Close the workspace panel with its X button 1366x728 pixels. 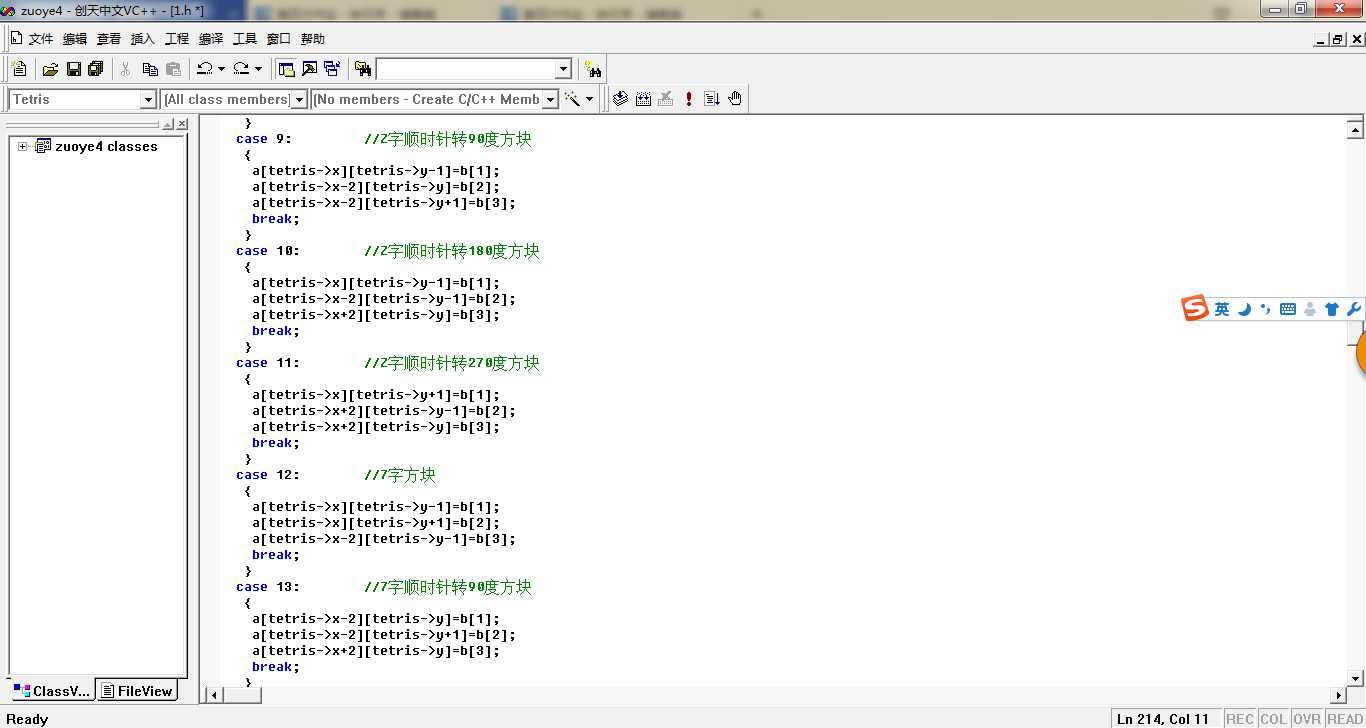coord(182,124)
